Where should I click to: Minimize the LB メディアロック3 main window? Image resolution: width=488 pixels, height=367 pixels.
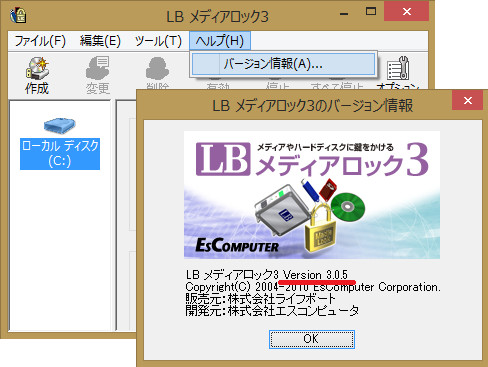pos(345,13)
